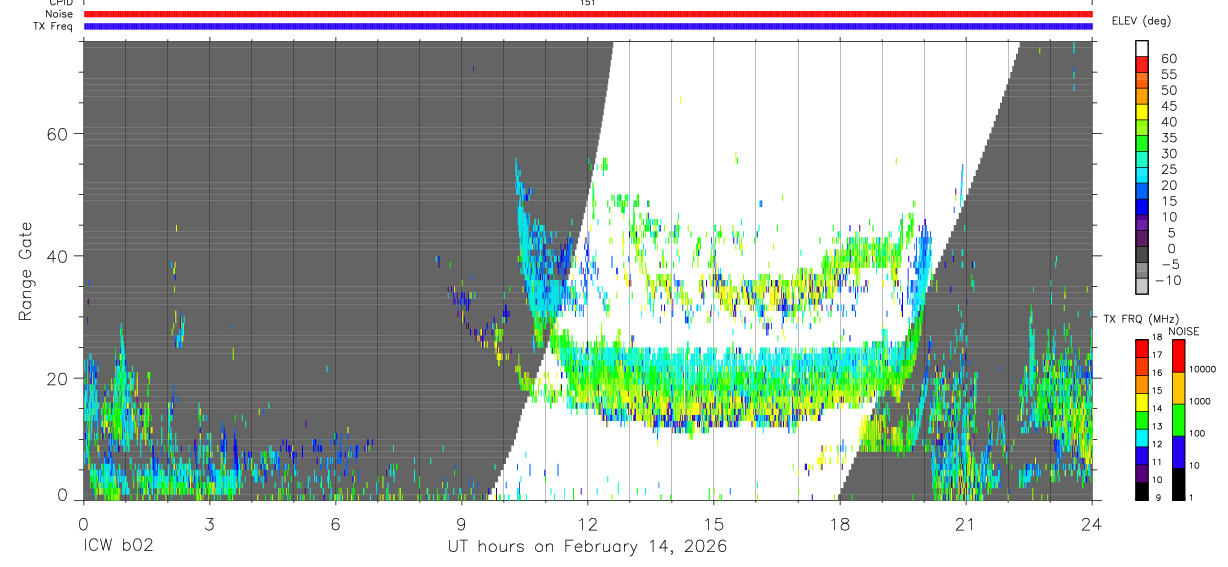Click the 15 tick on UT hours axis
The width and height of the screenshot is (1228, 567).
pos(713,524)
